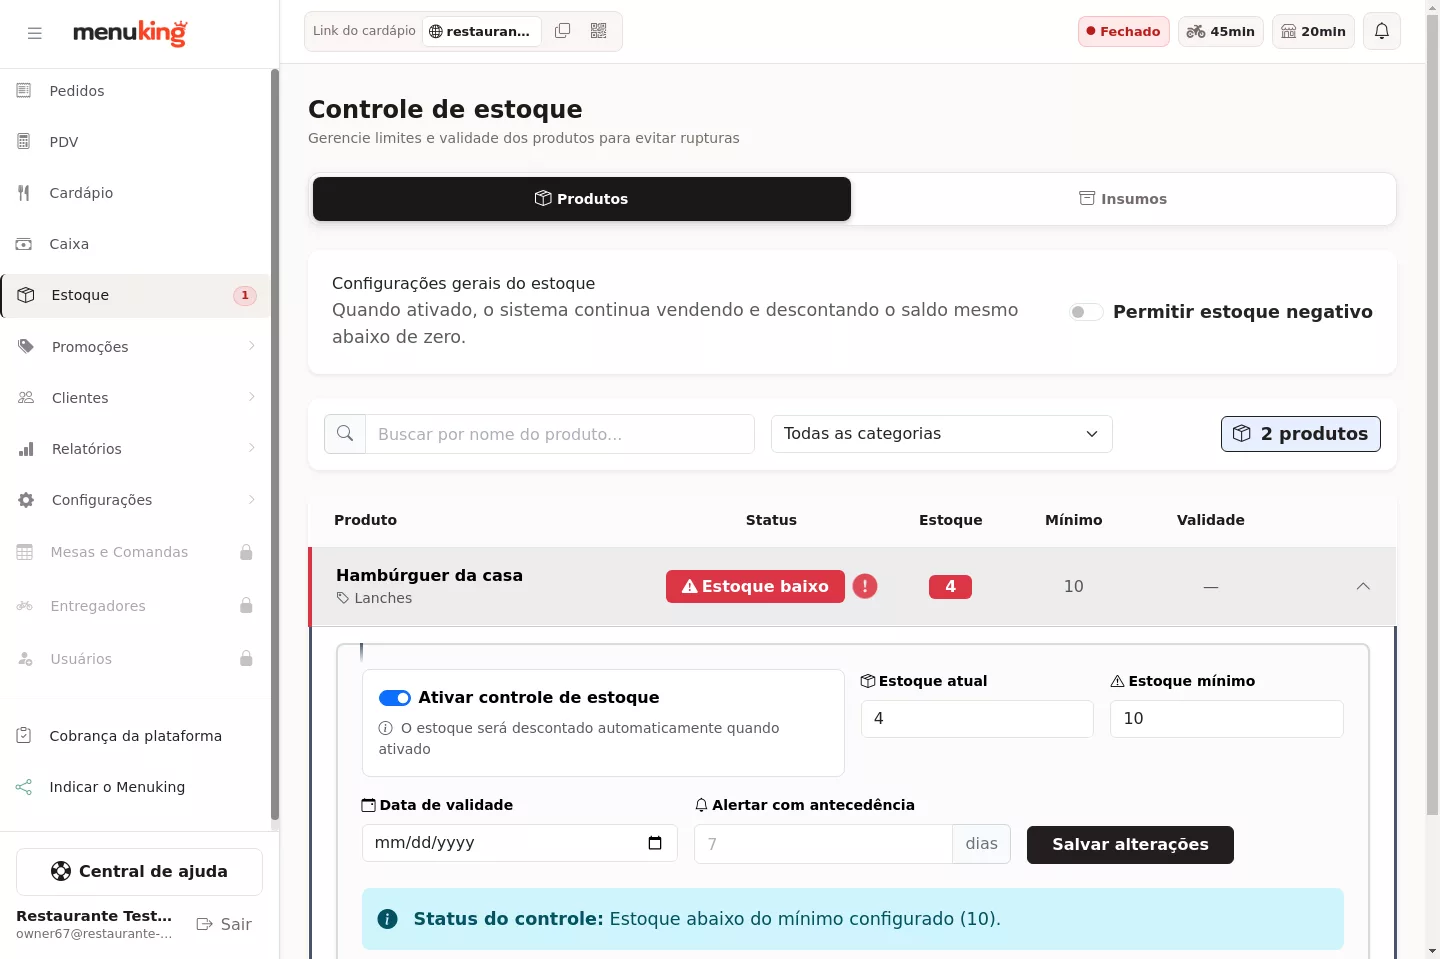
Task: Click the Estoque mínimo input field
Action: coord(1226,719)
